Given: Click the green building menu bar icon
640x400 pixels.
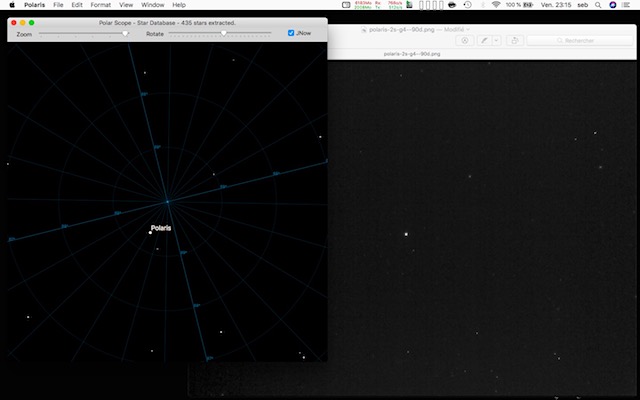Looking at the screenshot, I should tap(409, 5).
